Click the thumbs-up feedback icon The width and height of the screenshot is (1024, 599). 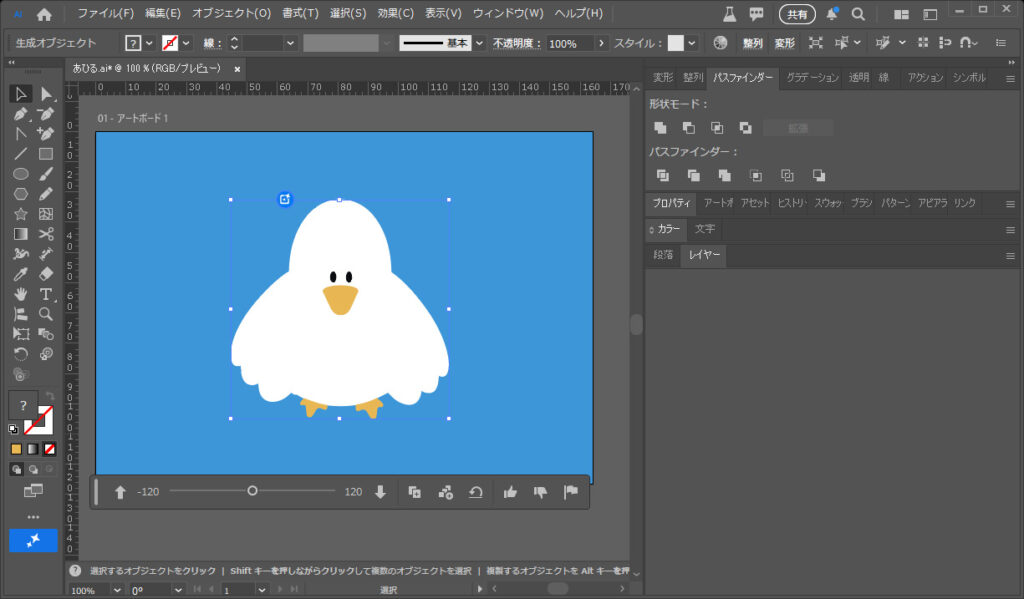tap(510, 492)
